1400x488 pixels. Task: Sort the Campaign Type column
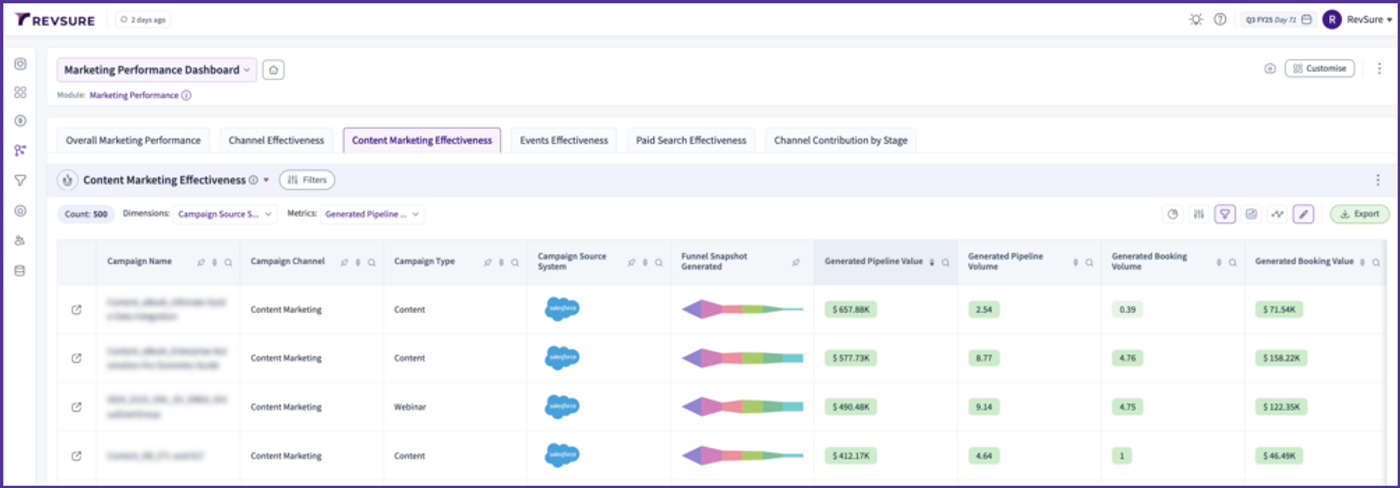[x=501, y=262]
